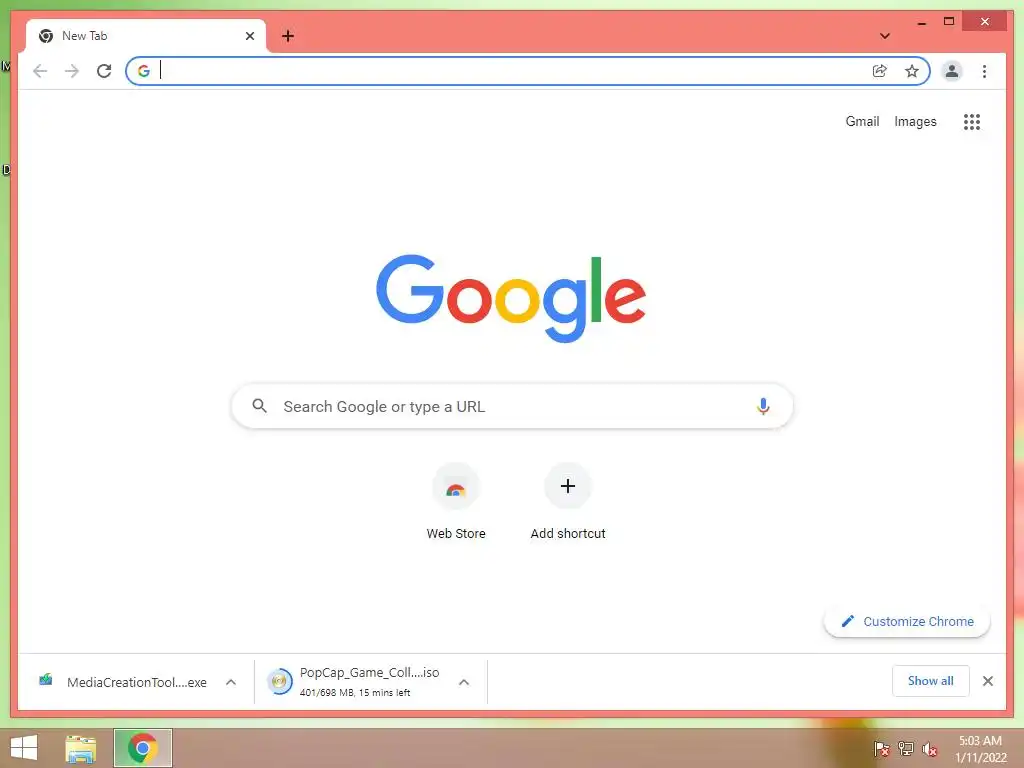1024x768 pixels.
Task: Click the MediaCreationTool....exe download item
Action: coord(136,682)
